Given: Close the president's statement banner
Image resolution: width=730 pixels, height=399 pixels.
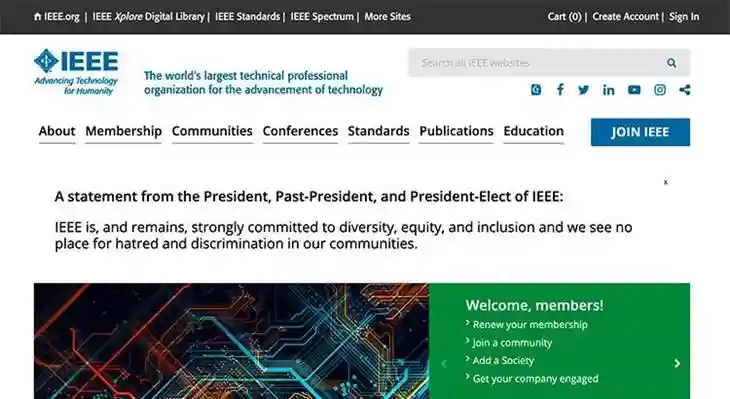Looking at the screenshot, I should [x=666, y=182].
